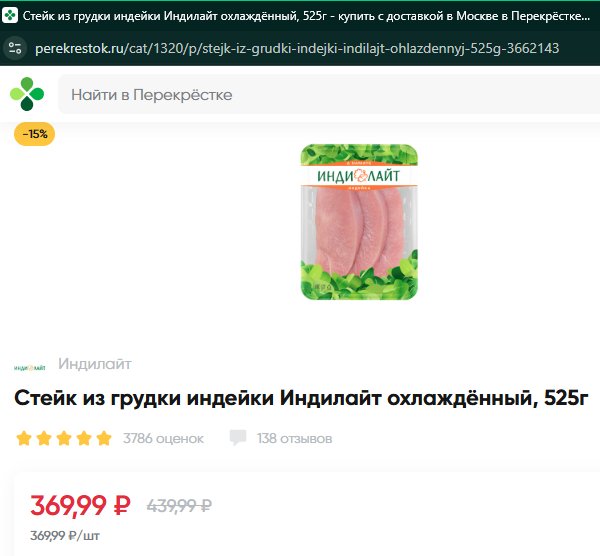Click the Perekrestok clover logo
Image resolution: width=600 pixels, height=556 pixels.
27,94
